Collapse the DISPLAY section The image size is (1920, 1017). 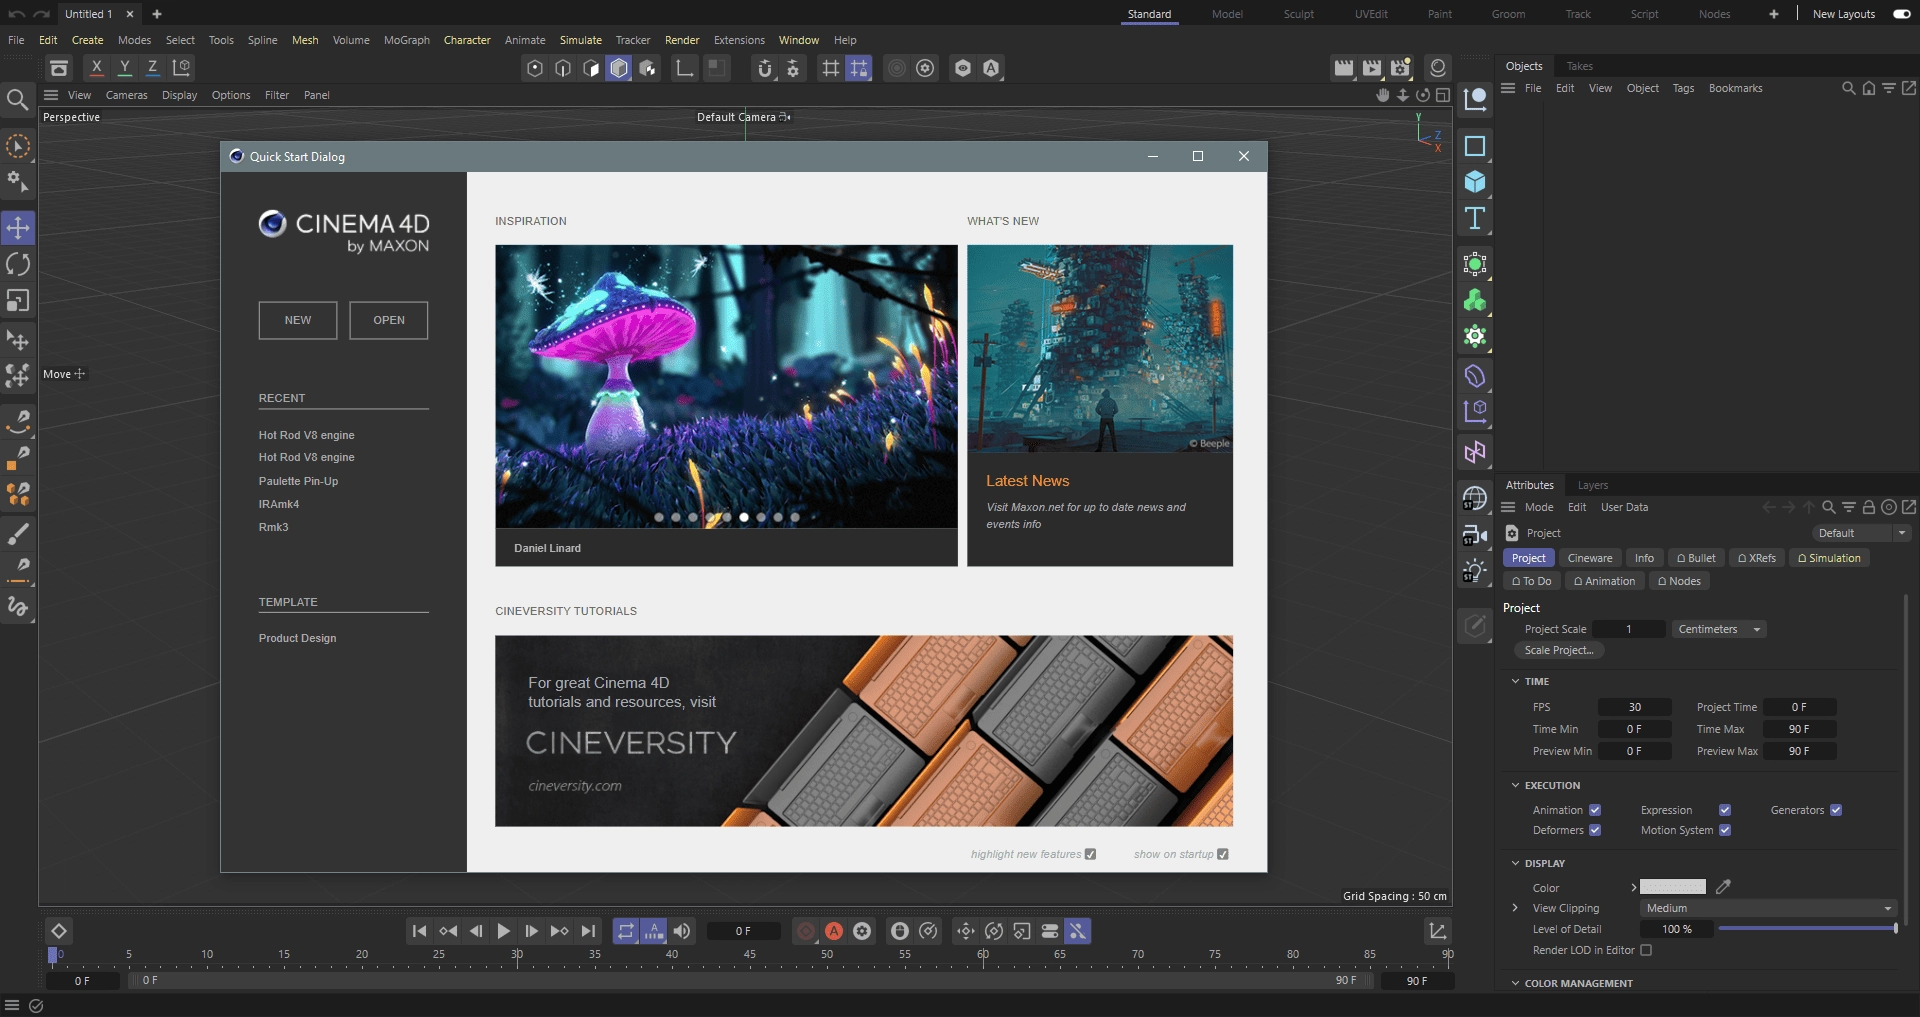pyautogui.click(x=1515, y=863)
